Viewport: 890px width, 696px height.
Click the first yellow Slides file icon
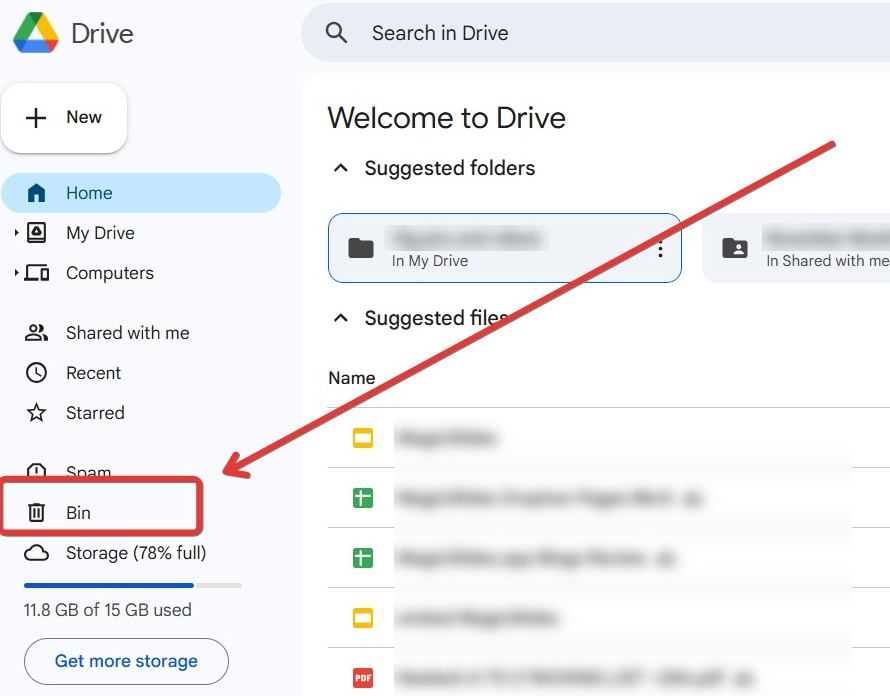363,438
